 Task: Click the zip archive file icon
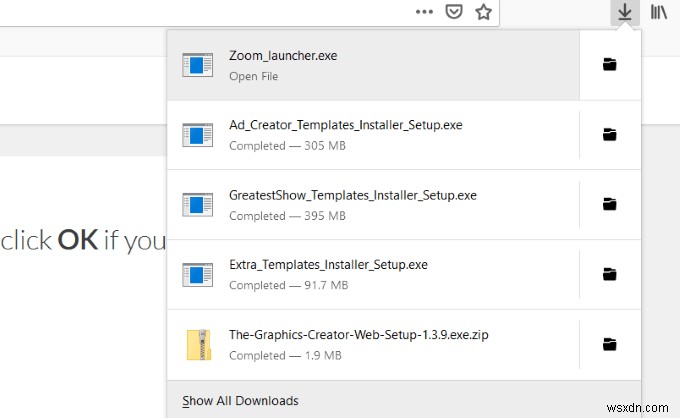pos(198,345)
